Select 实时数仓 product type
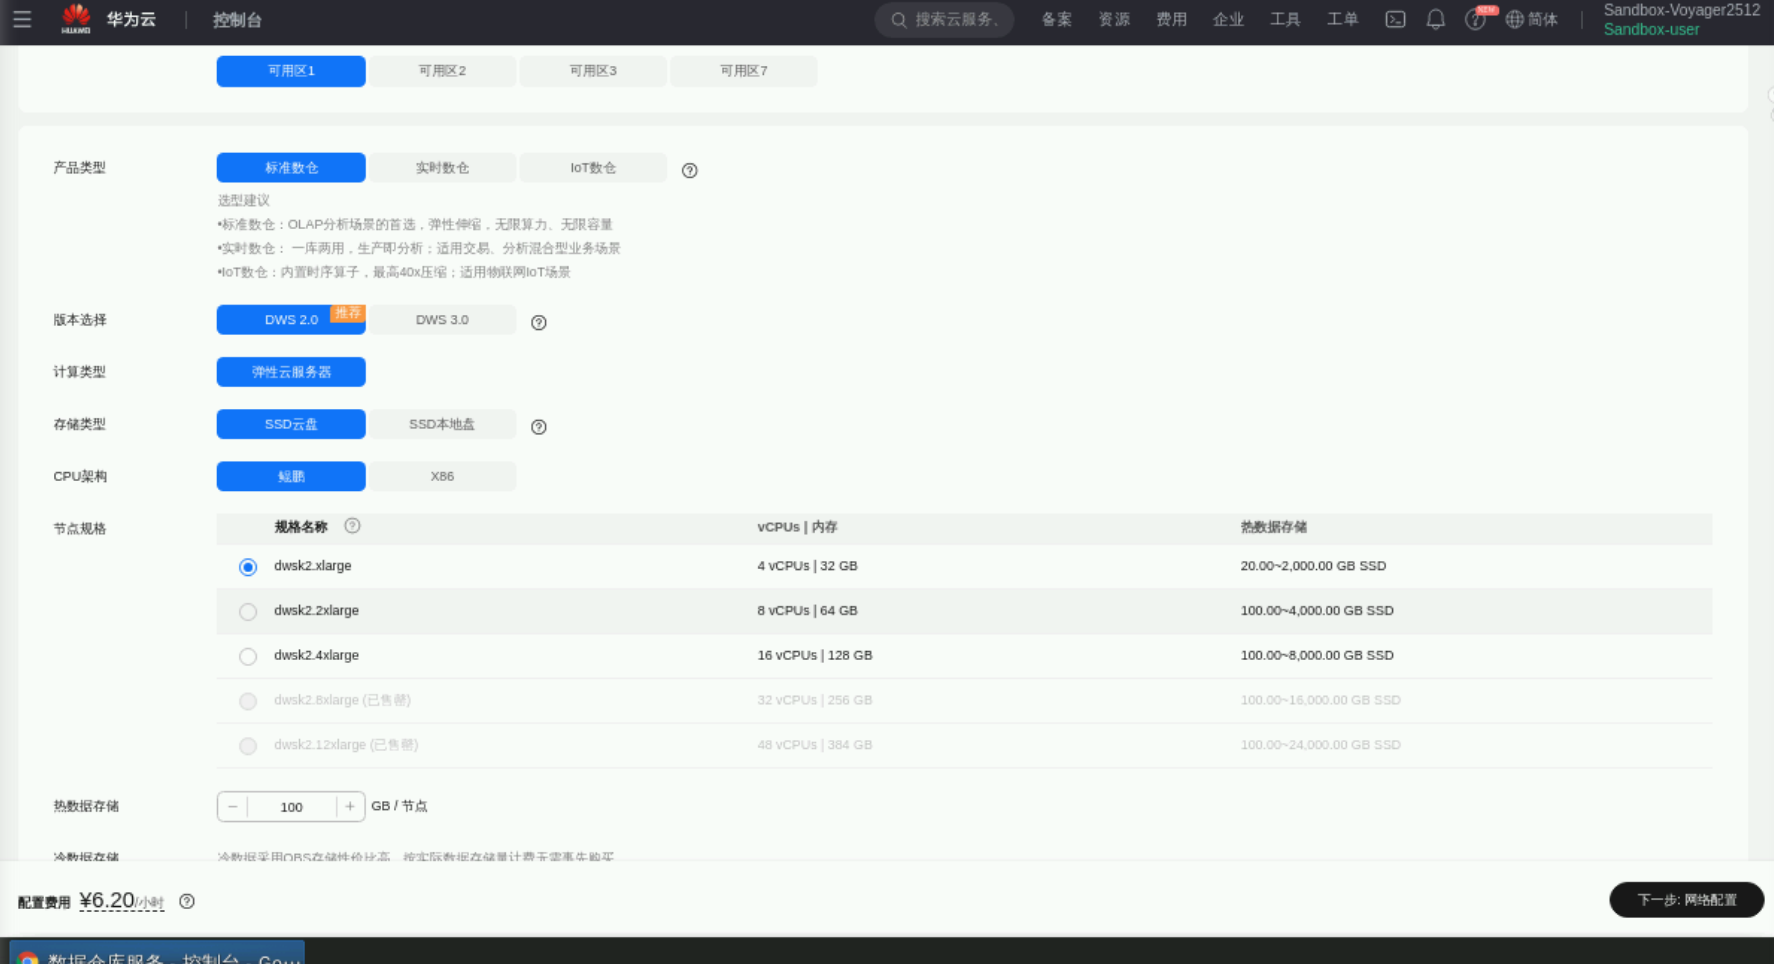1774x964 pixels. click(442, 167)
